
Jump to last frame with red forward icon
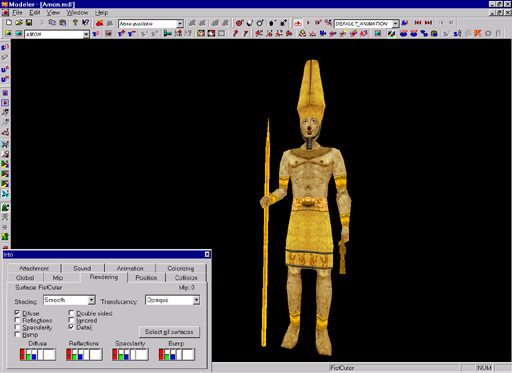click(428, 23)
